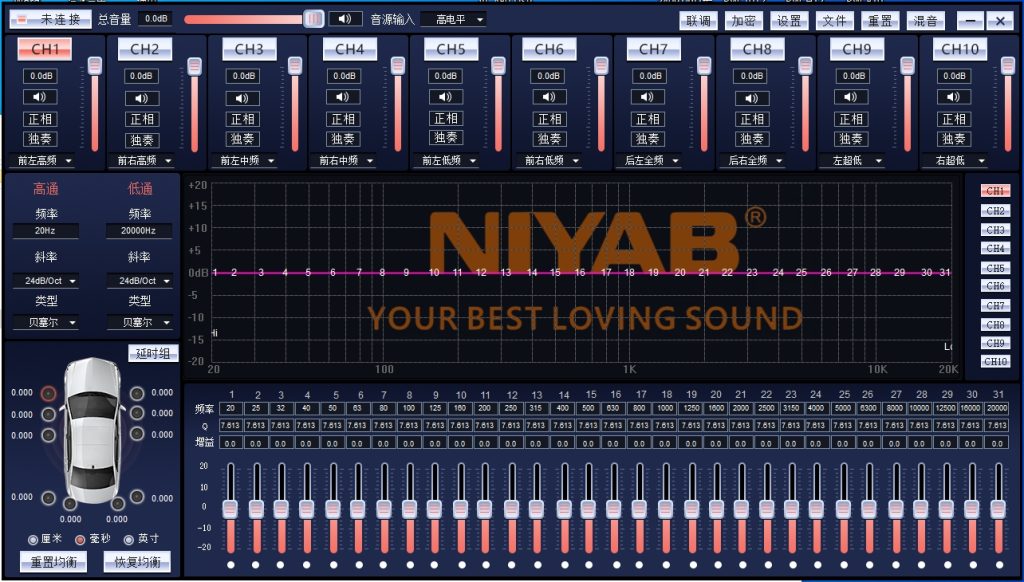This screenshot has height=582, width=1024.
Task: Toggle CH9 phase button 正相
Action: click(x=850, y=119)
